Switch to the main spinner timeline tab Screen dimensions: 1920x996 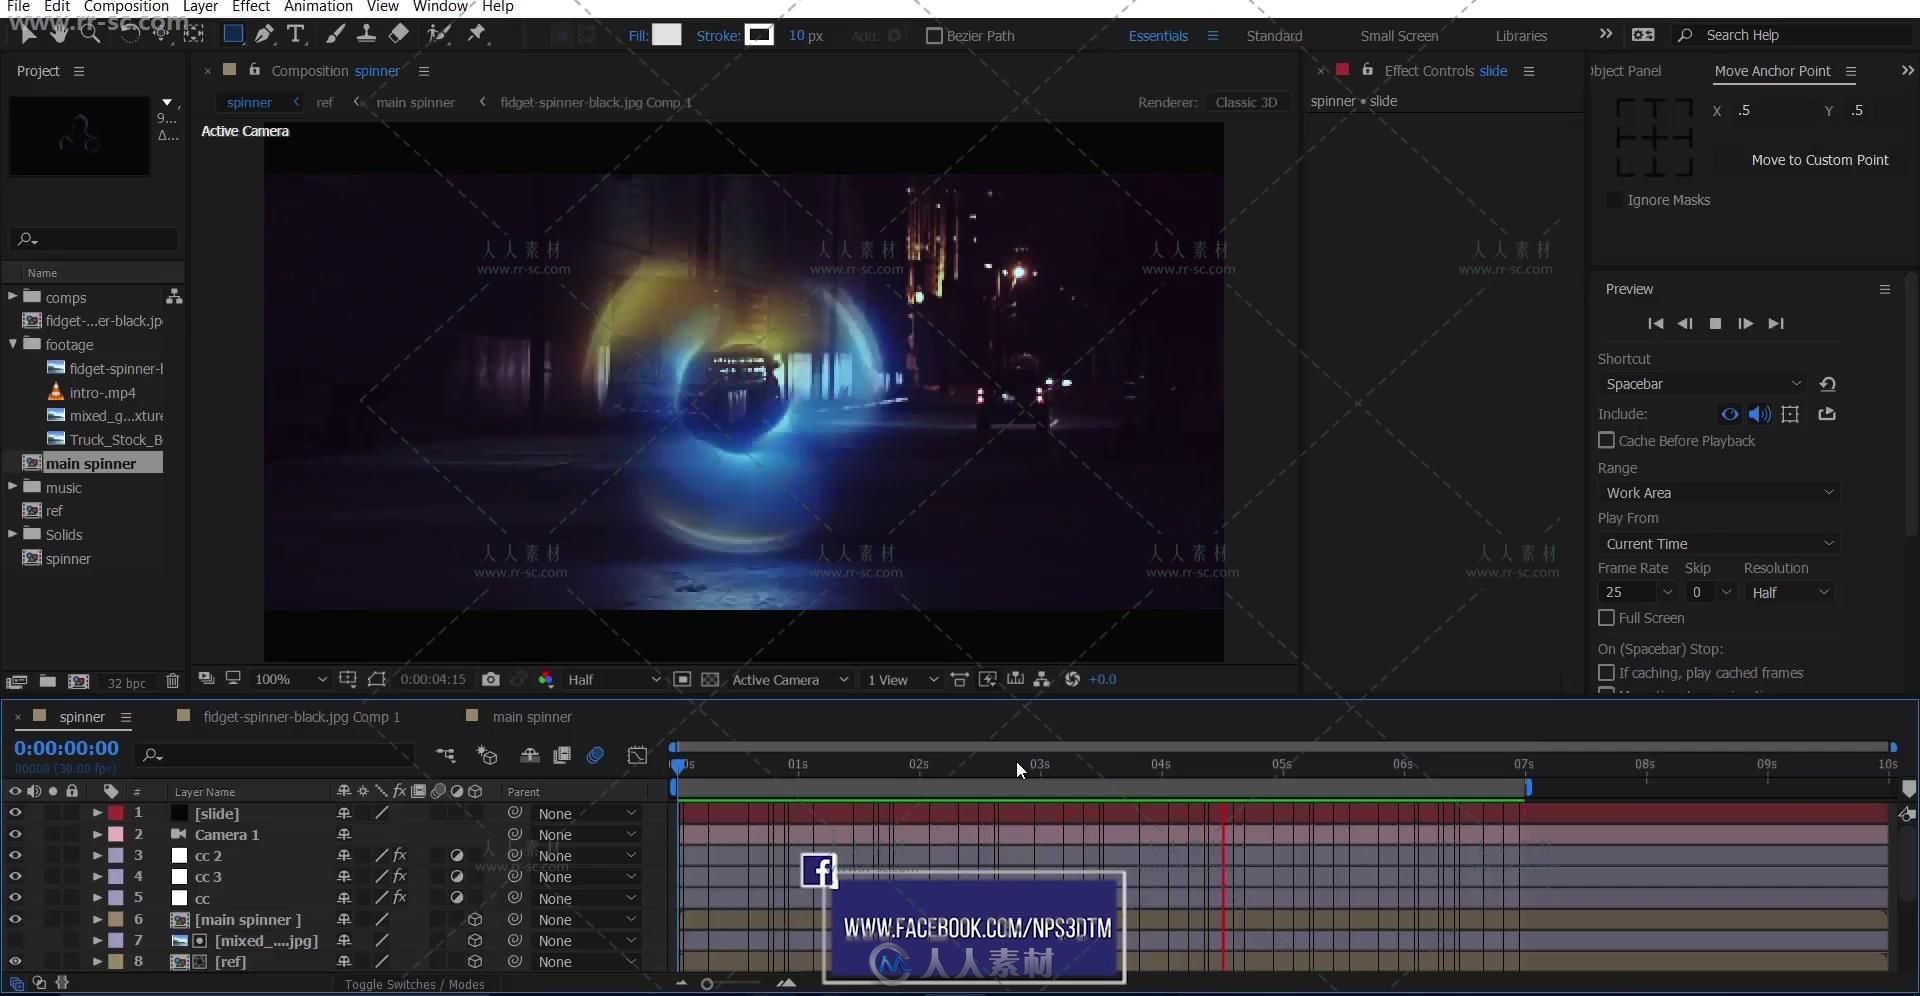coord(532,717)
